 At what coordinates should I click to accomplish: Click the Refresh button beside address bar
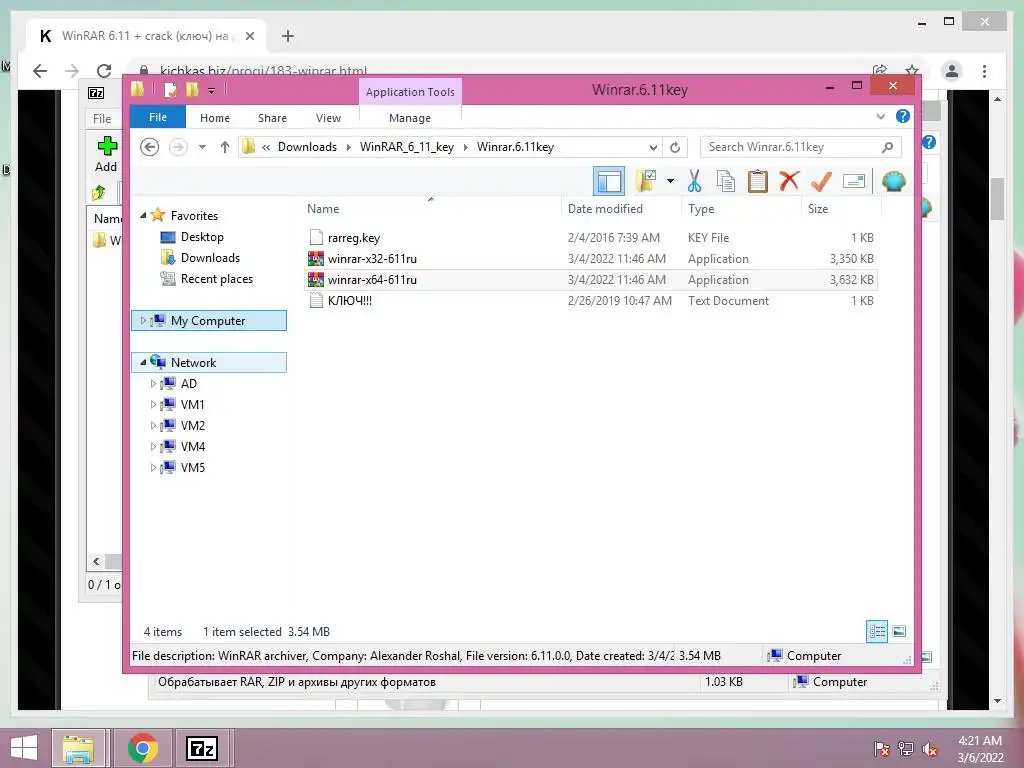pos(675,147)
